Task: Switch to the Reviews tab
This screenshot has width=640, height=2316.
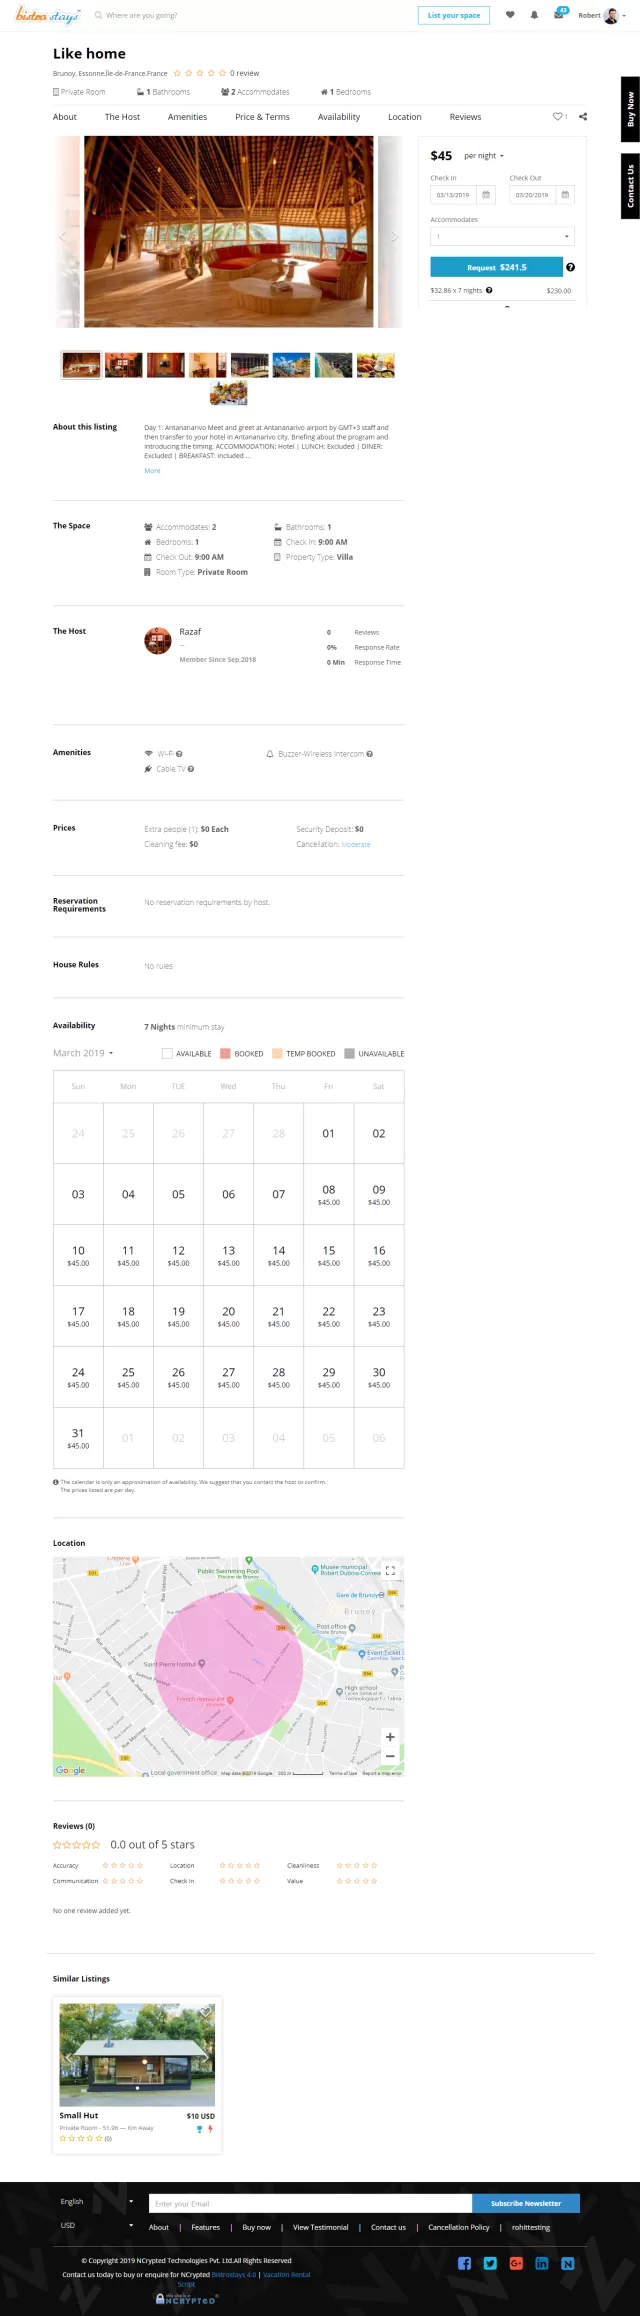Action: [x=466, y=117]
